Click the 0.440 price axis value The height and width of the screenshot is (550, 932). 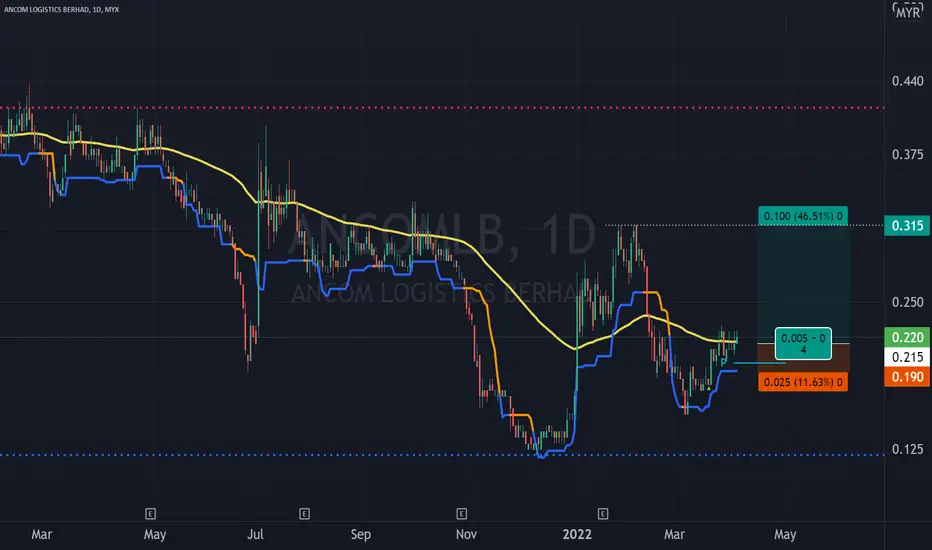tap(908, 81)
